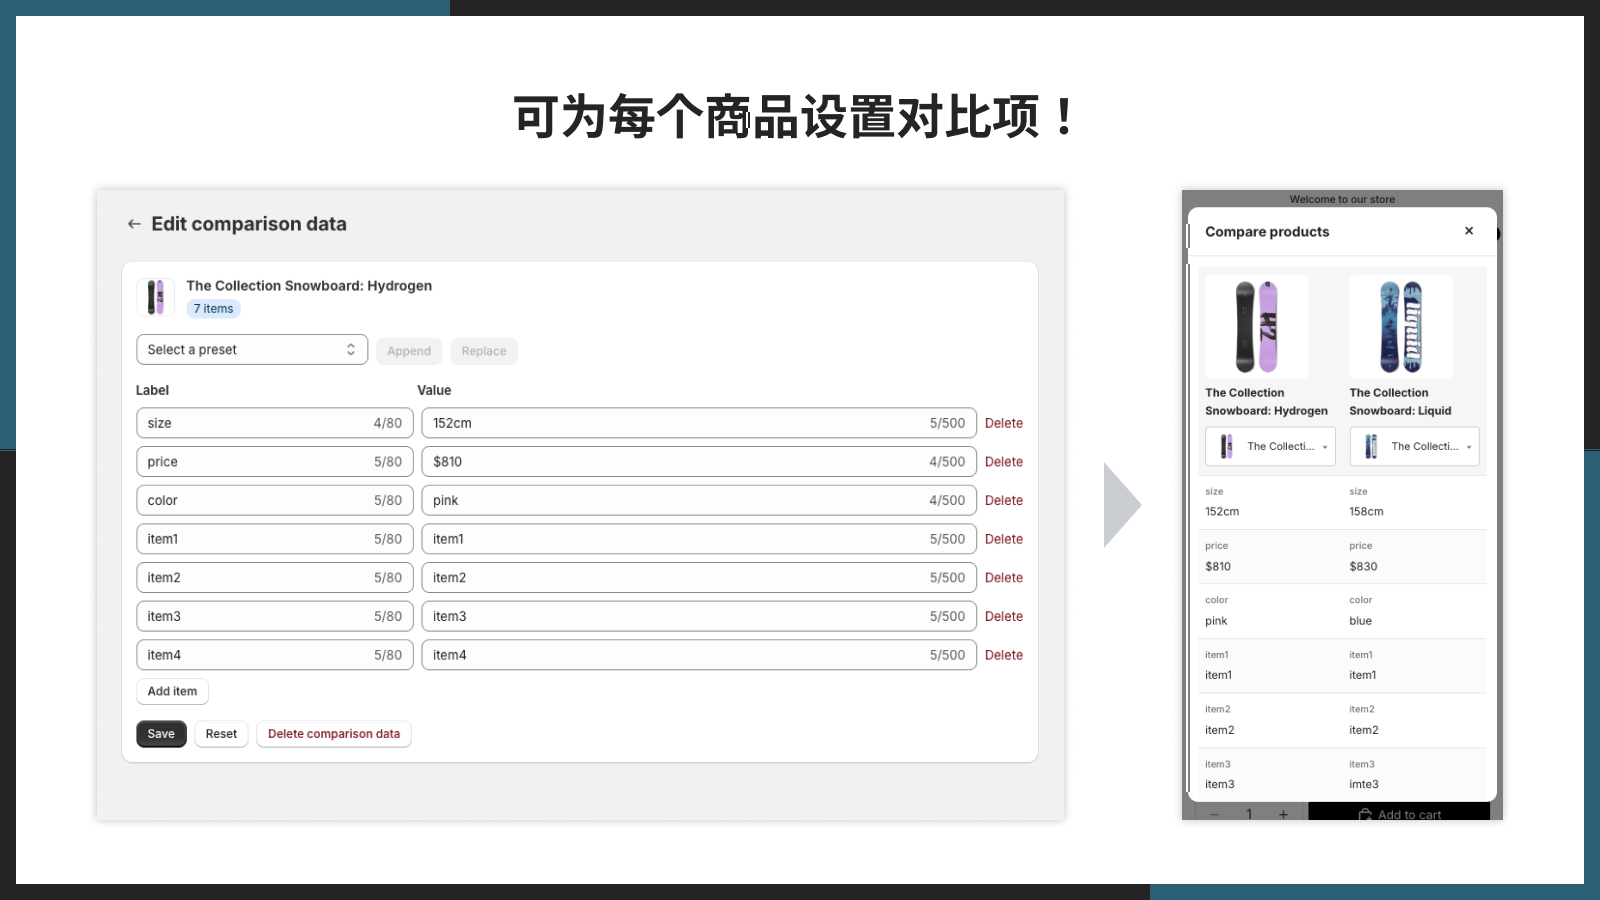Delete the item2 row
This screenshot has height=900, width=1600.
[x=1003, y=578]
